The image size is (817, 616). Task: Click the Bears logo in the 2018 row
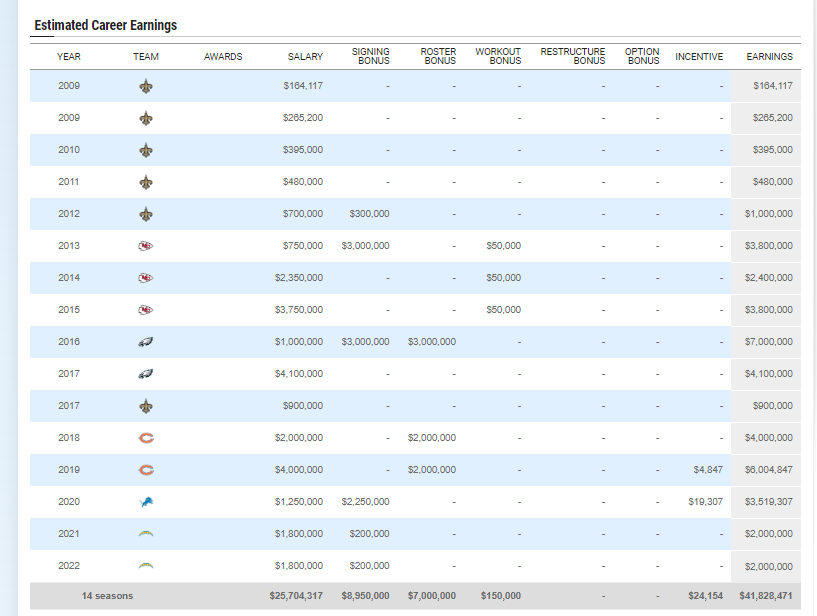(x=146, y=438)
